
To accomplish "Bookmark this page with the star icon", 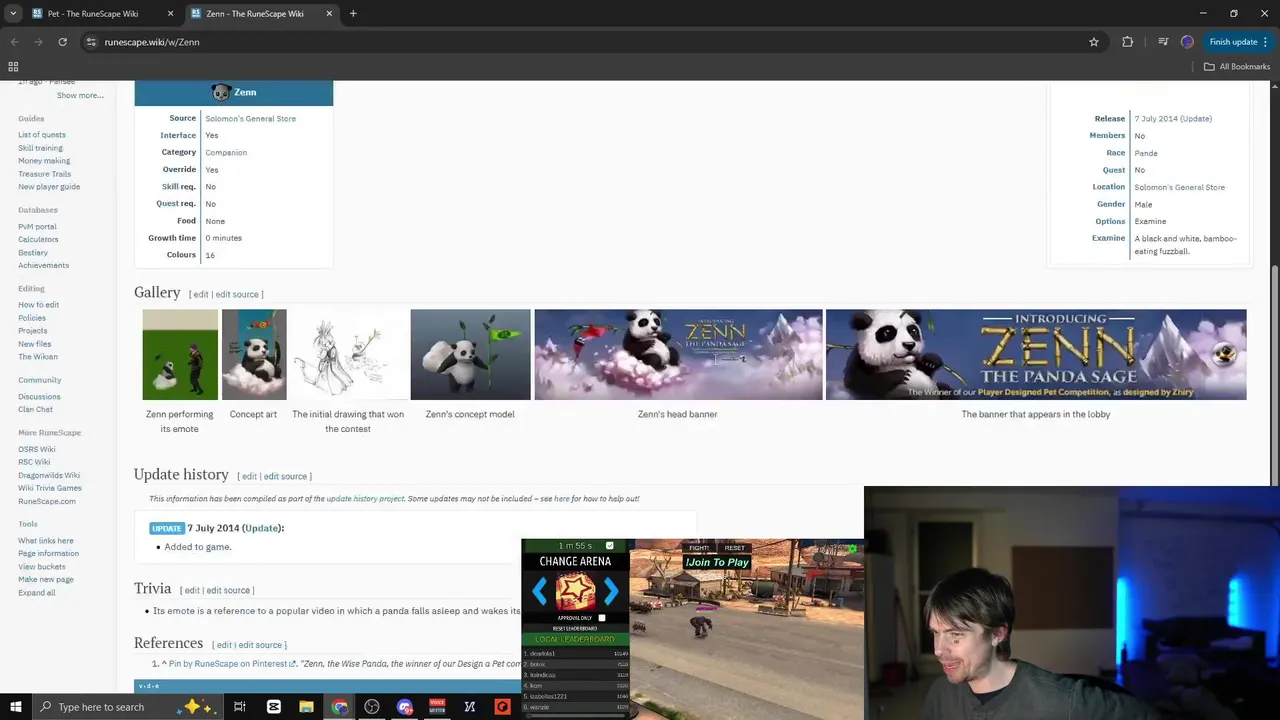I will [1094, 42].
